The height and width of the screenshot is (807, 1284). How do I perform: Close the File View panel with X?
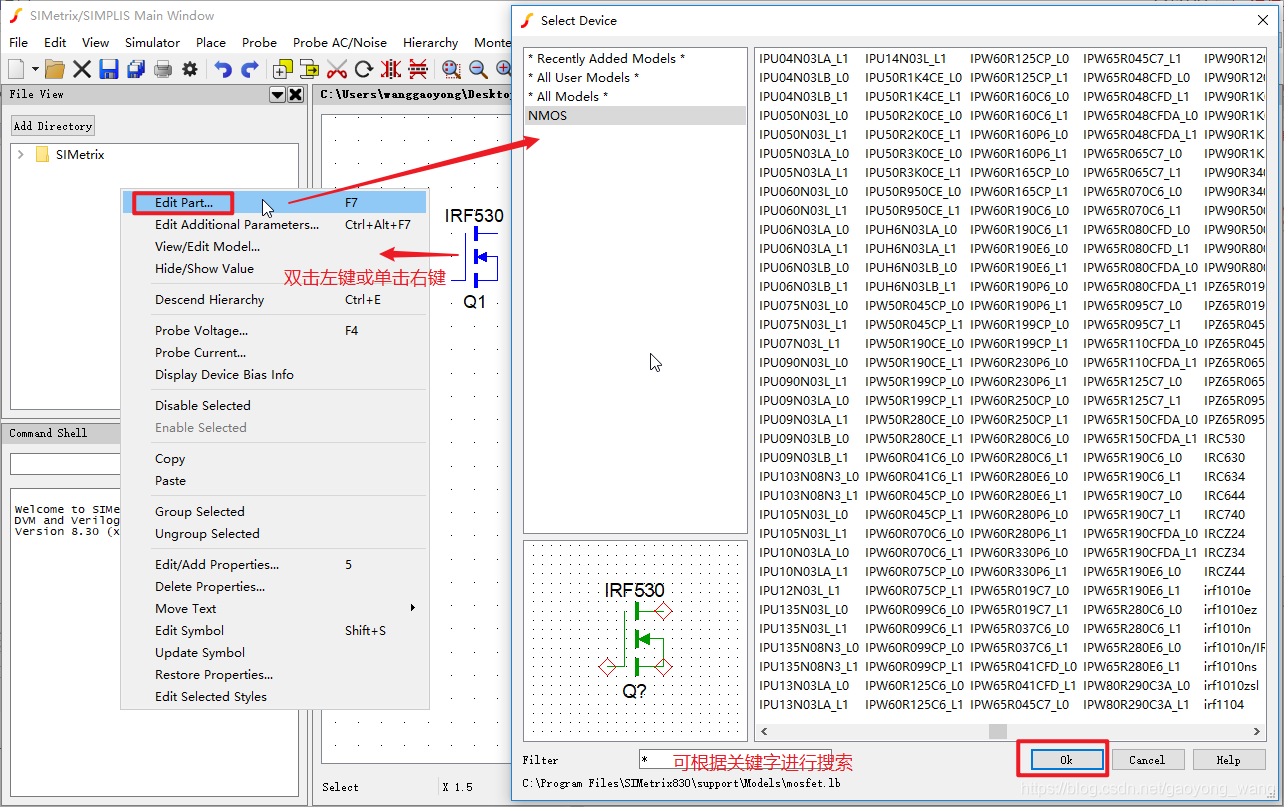click(296, 94)
